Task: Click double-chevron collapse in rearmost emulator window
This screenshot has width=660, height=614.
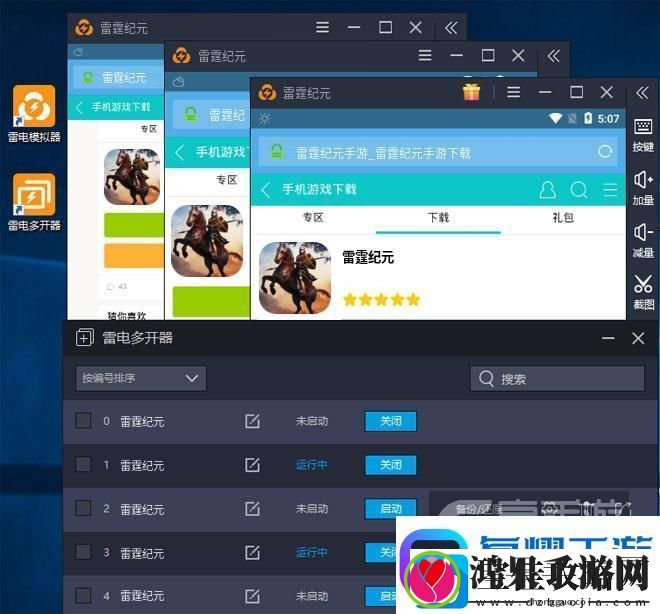Action: [451, 28]
